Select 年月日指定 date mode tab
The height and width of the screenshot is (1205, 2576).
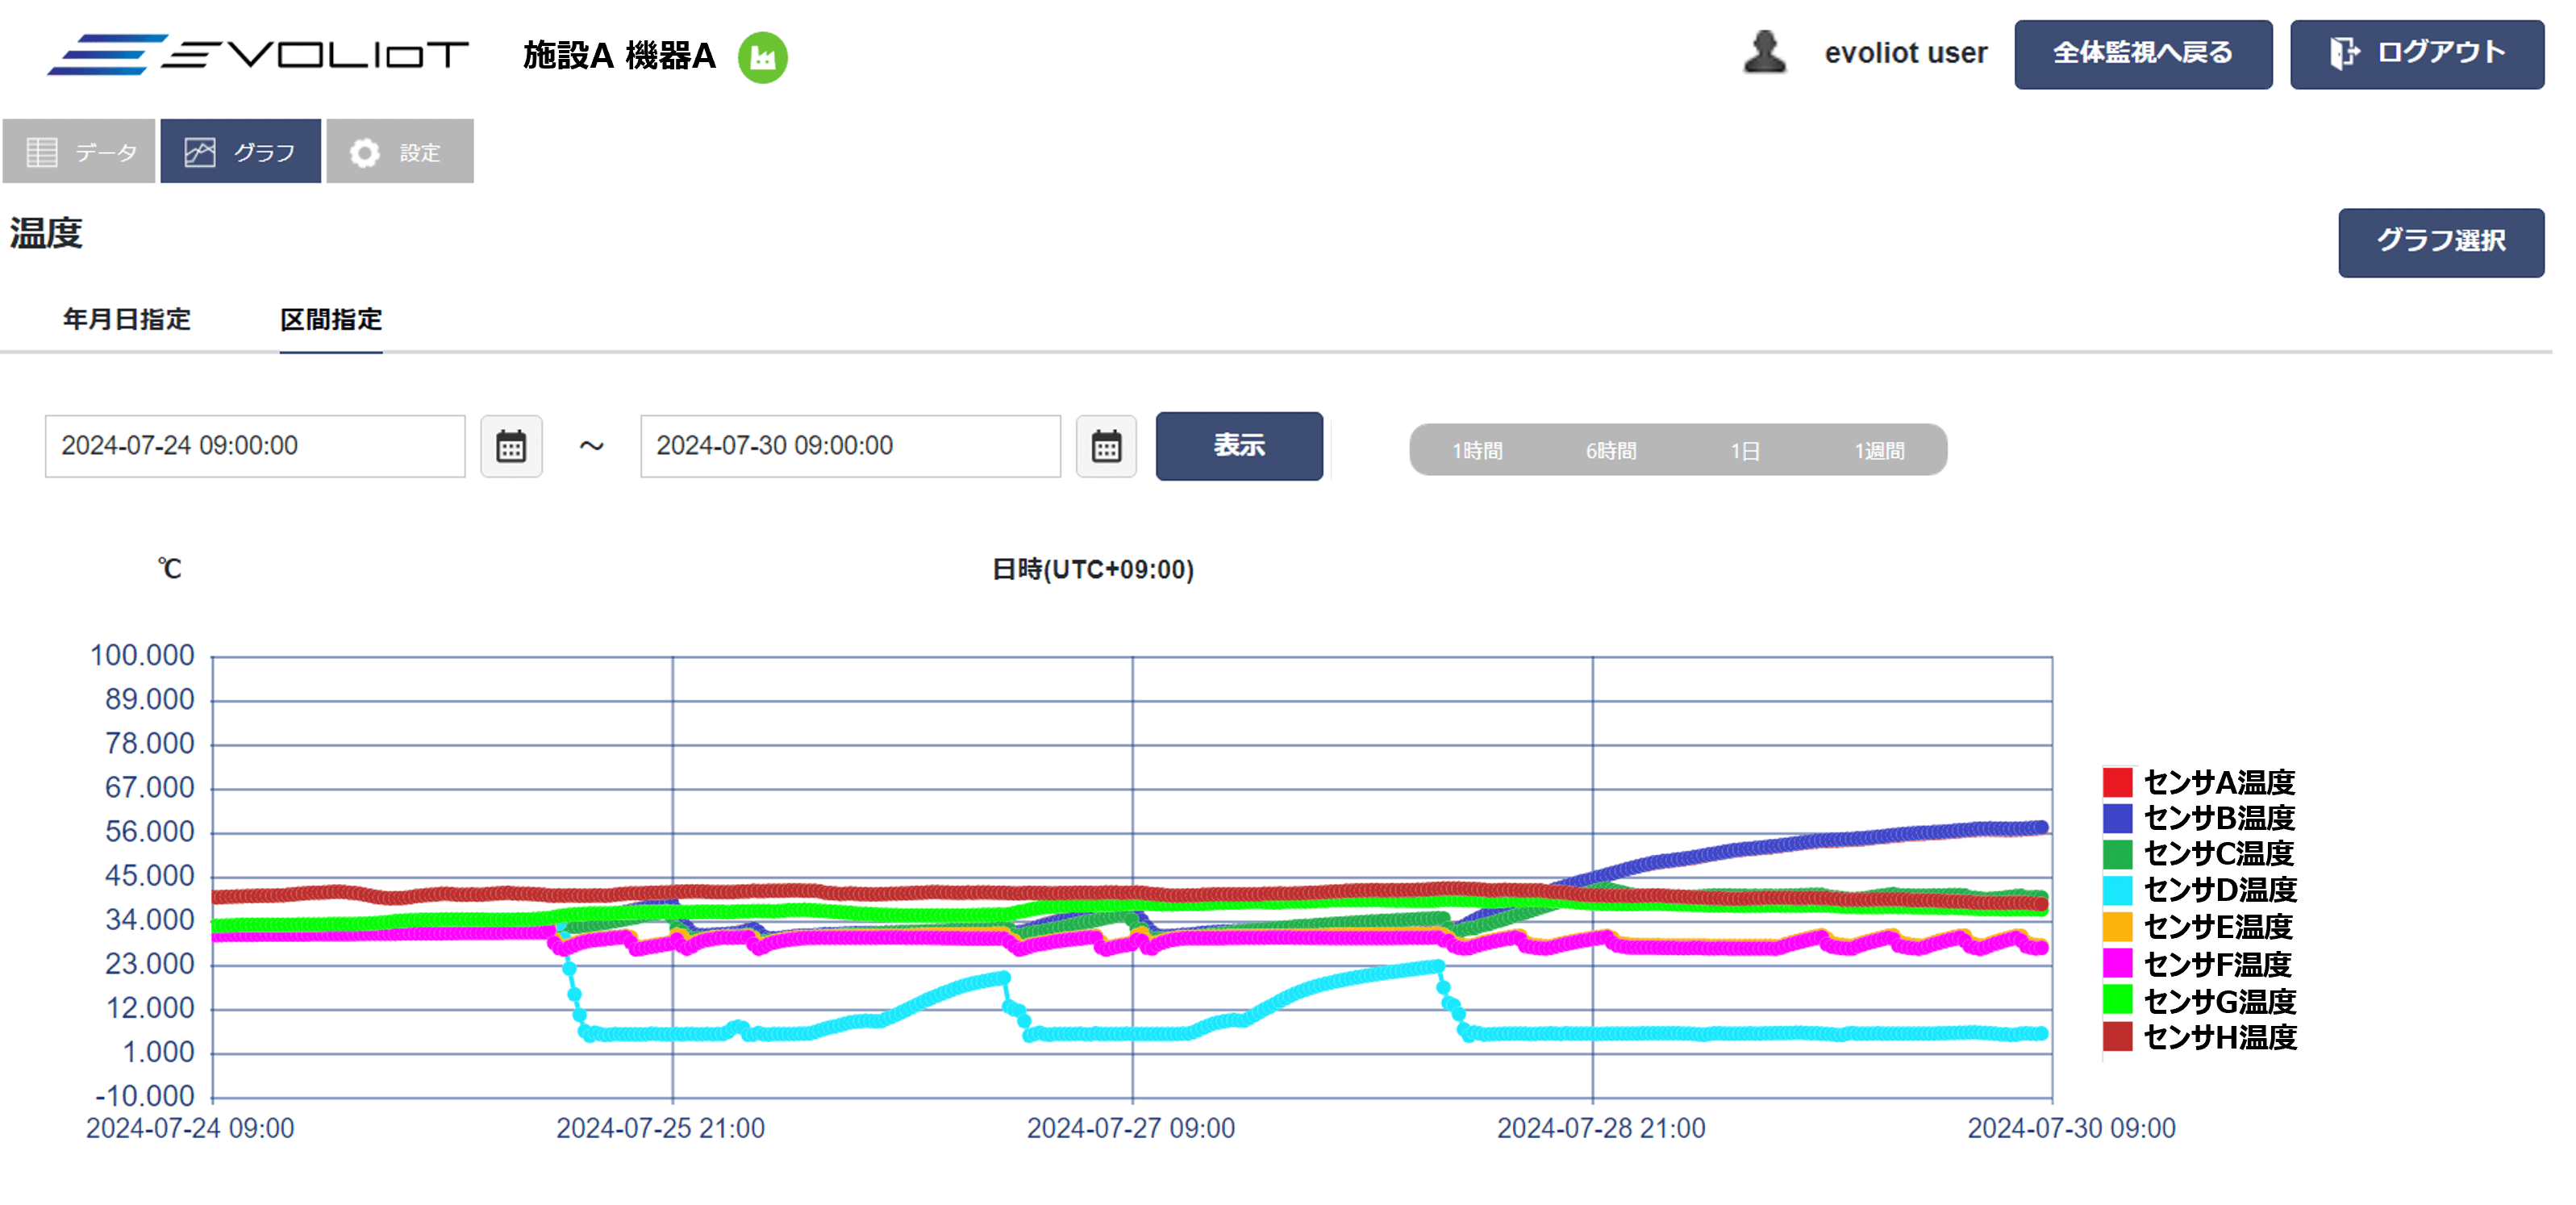click(127, 320)
